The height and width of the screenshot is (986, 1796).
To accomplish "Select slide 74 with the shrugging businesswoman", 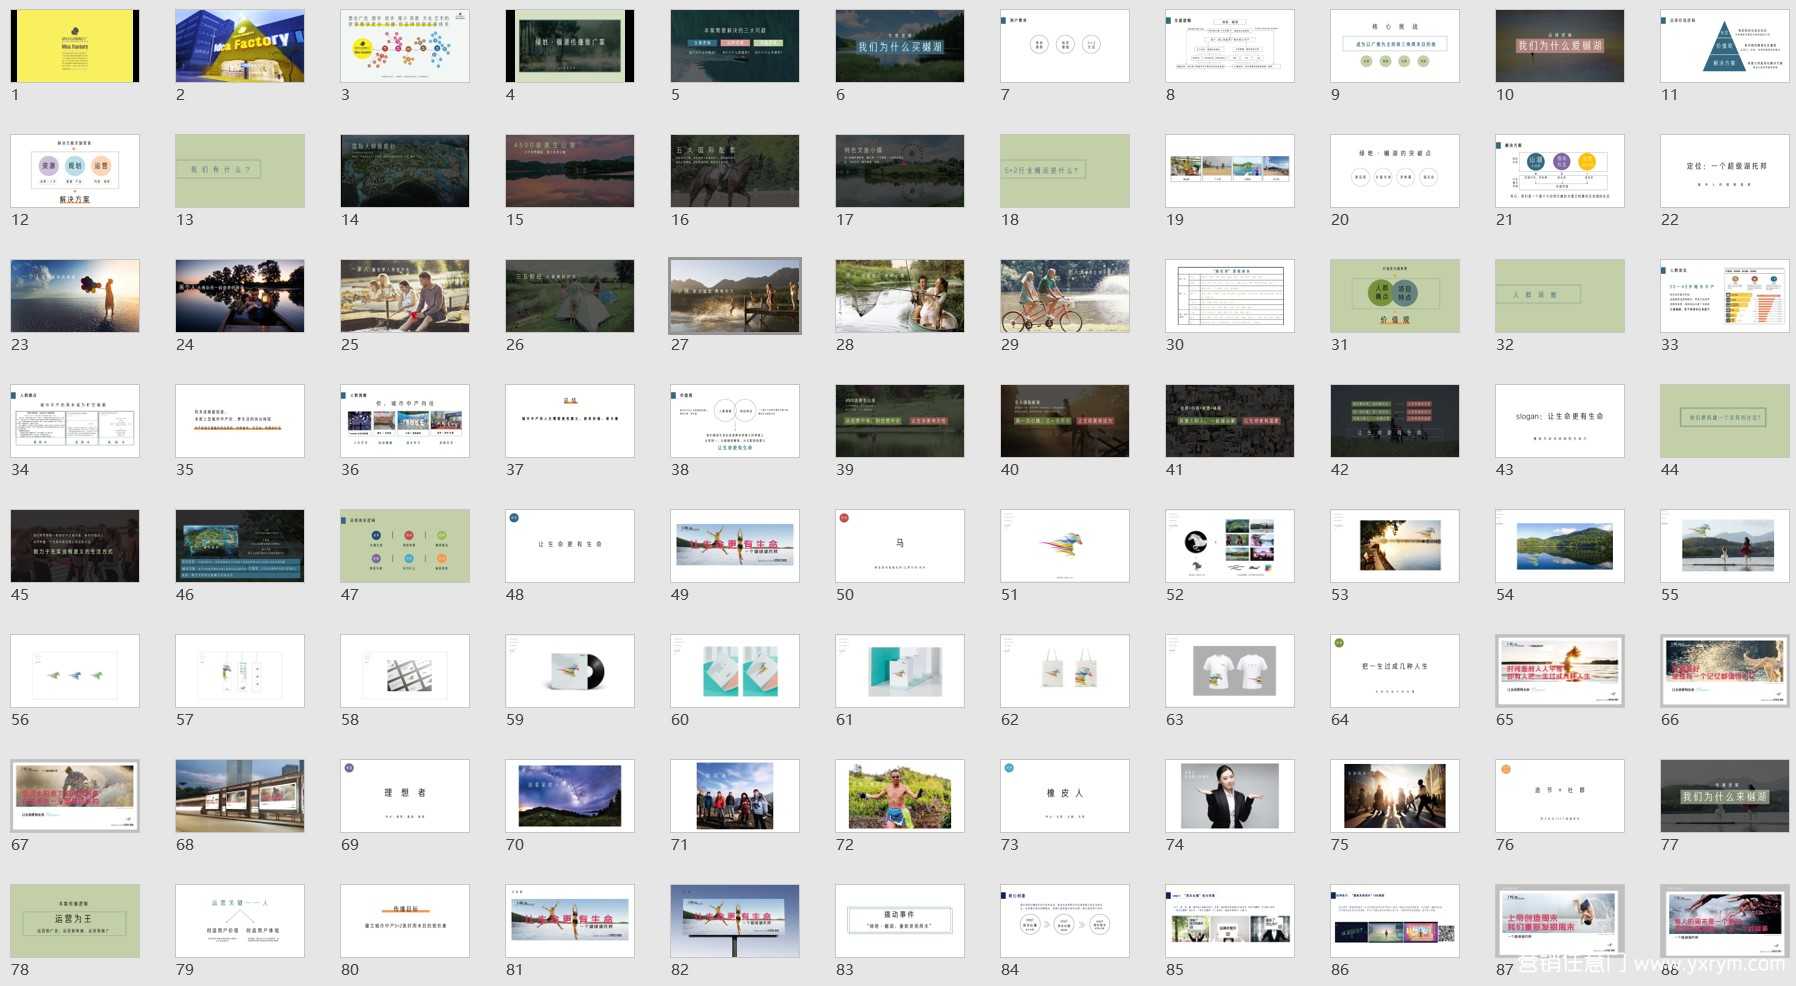I will (1230, 796).
